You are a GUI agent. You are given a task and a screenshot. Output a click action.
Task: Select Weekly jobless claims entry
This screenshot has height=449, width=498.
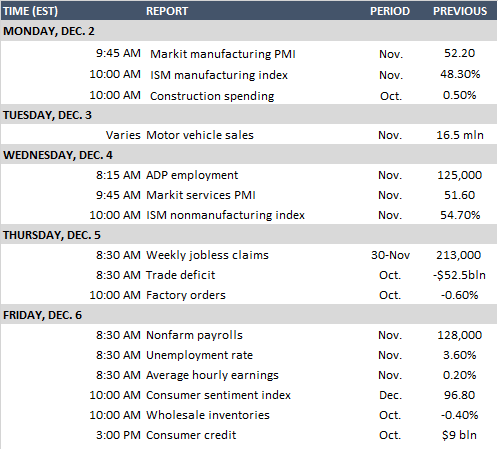(207, 255)
